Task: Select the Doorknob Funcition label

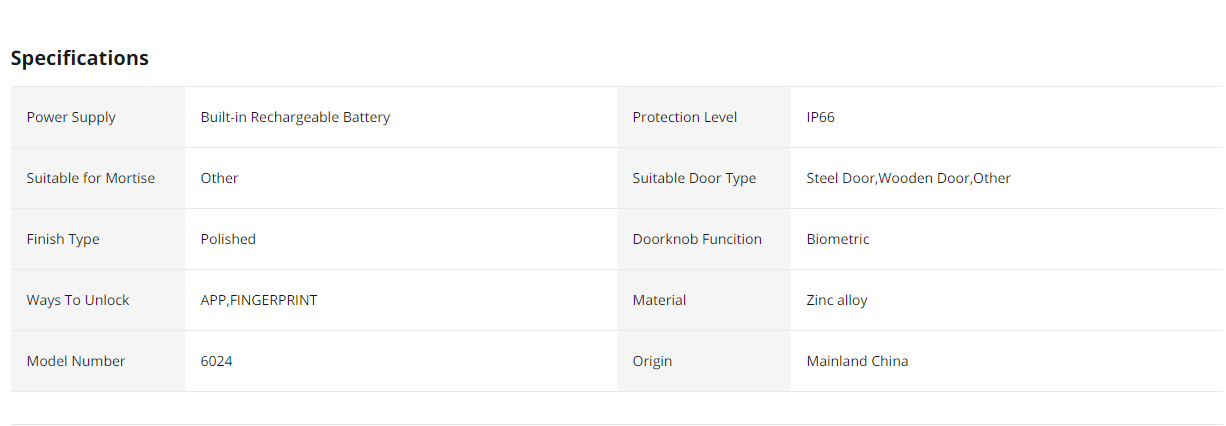Action: point(697,239)
